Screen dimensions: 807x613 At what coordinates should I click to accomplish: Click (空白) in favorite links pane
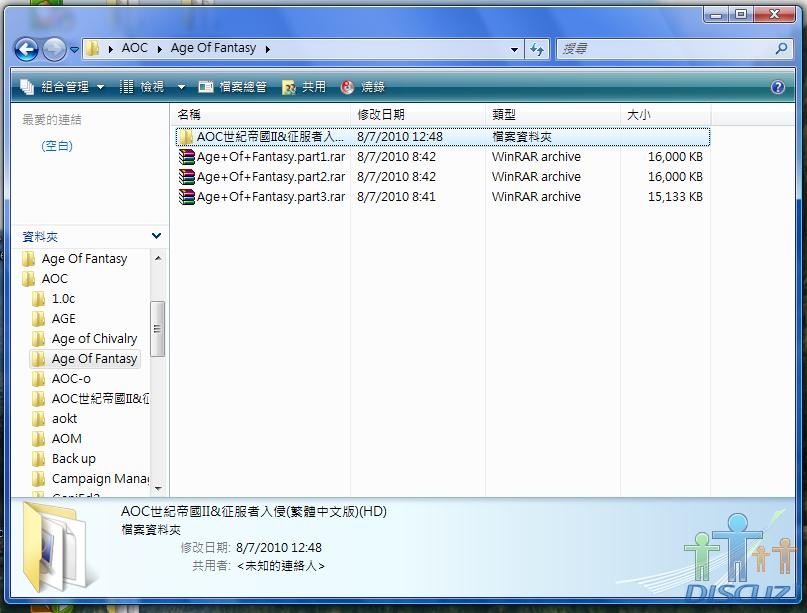point(57,146)
